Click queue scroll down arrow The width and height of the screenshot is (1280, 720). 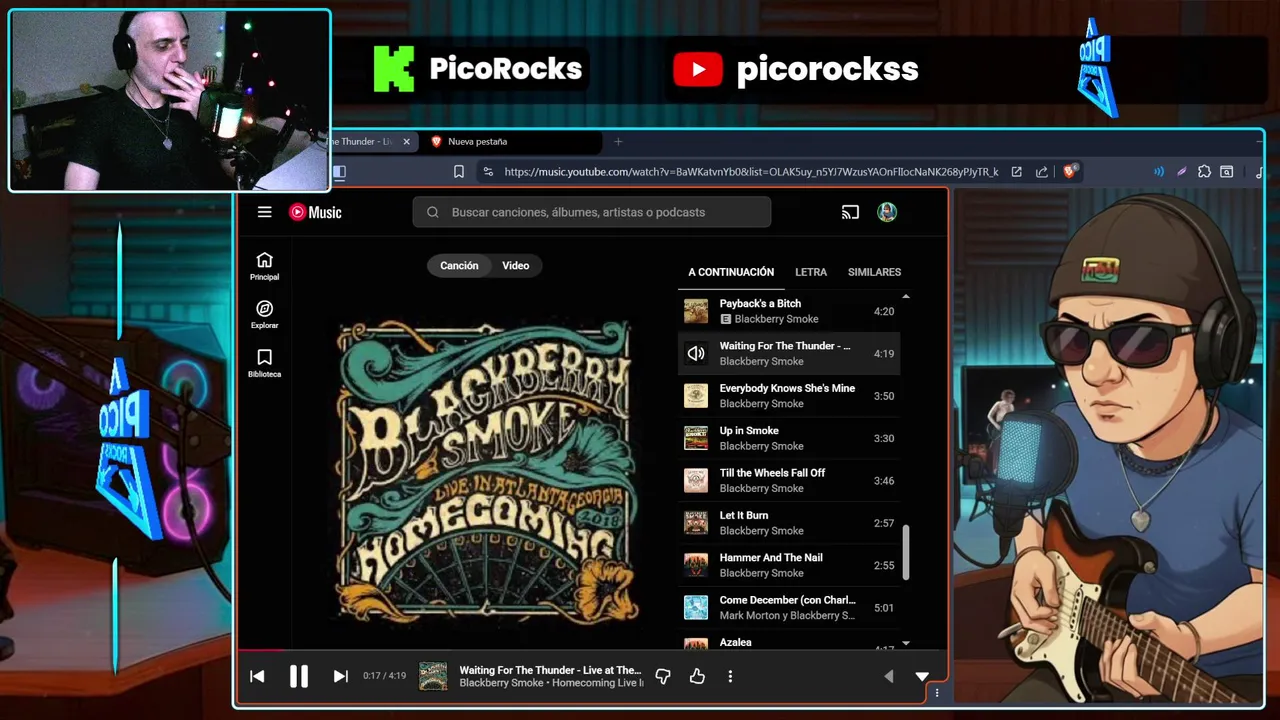906,643
